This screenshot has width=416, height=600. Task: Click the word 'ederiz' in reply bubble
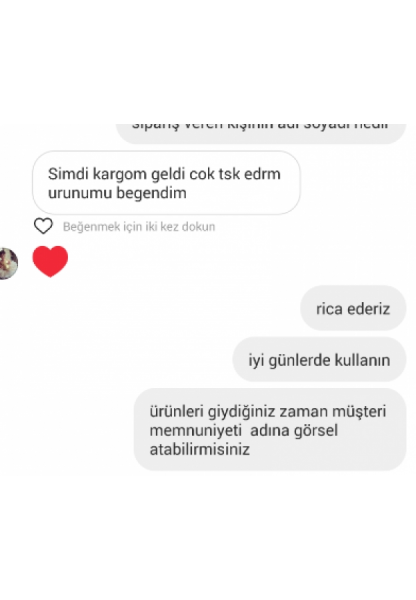pyautogui.click(x=368, y=309)
